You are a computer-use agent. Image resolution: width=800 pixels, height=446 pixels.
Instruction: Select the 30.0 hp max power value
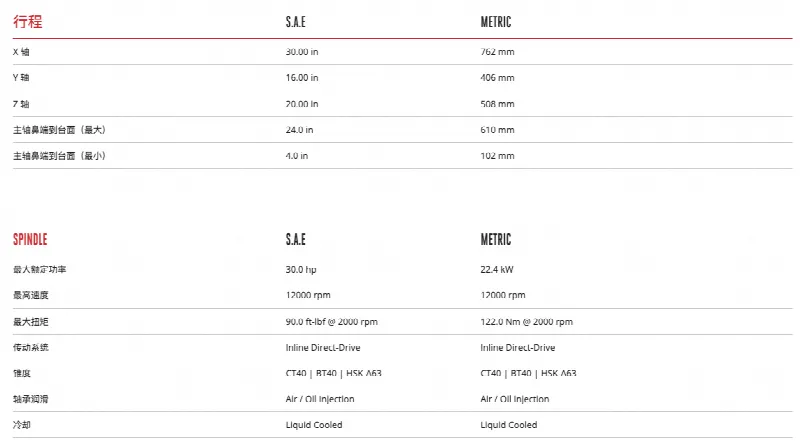(301, 269)
